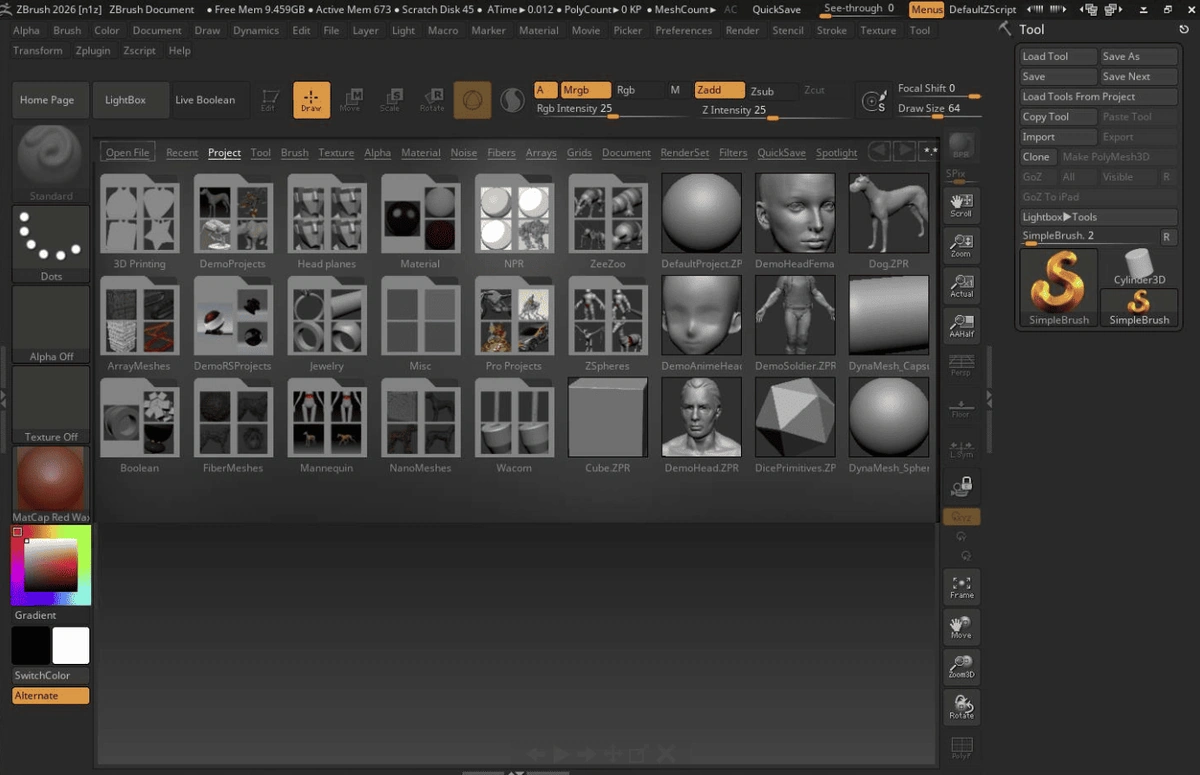1200x775 pixels.
Task: Open the Texture Off selector
Action: coord(51,404)
